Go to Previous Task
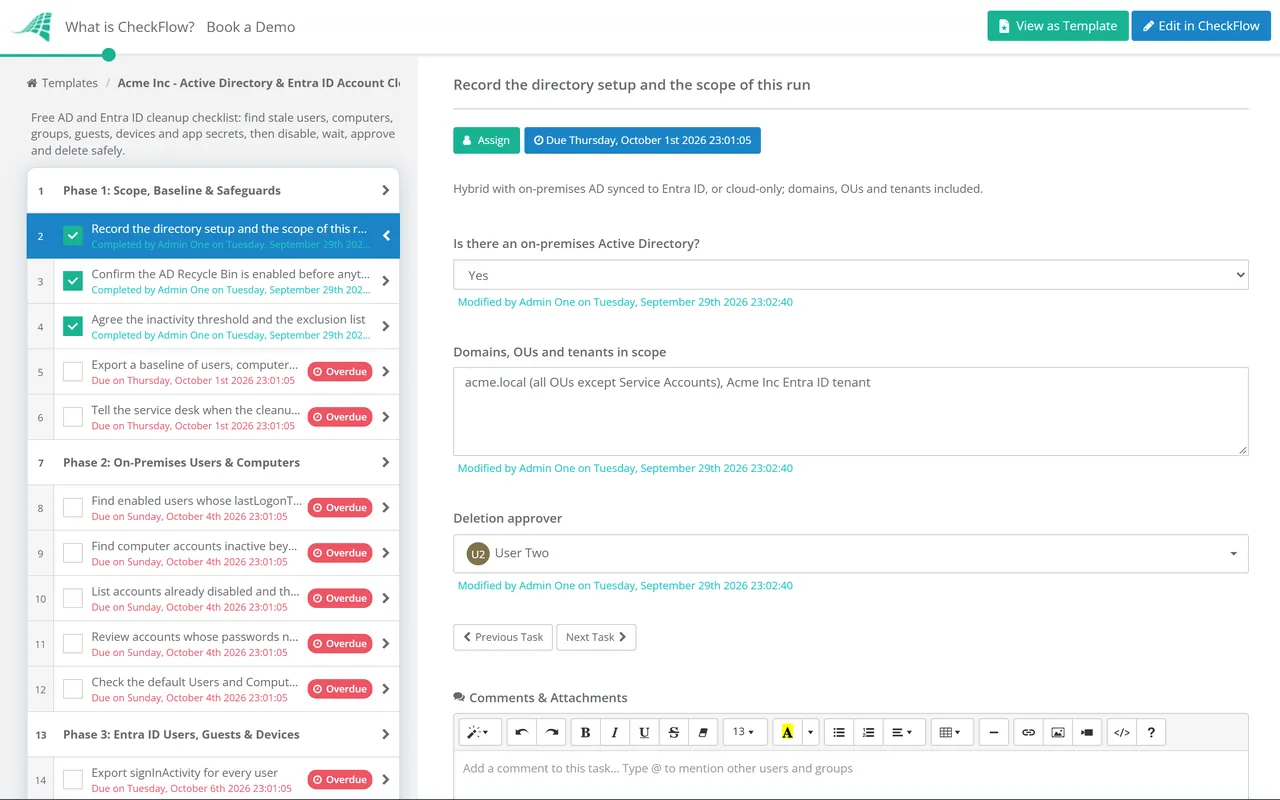The image size is (1280, 800). (503, 637)
